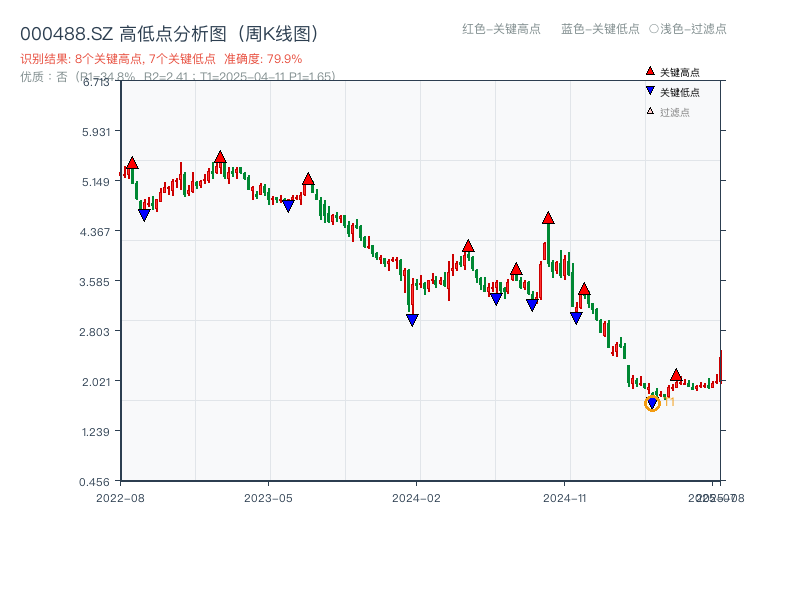This screenshot has width=800, height=600.
Task: Toggle the 过滤点 legend label
Action: tap(675, 112)
